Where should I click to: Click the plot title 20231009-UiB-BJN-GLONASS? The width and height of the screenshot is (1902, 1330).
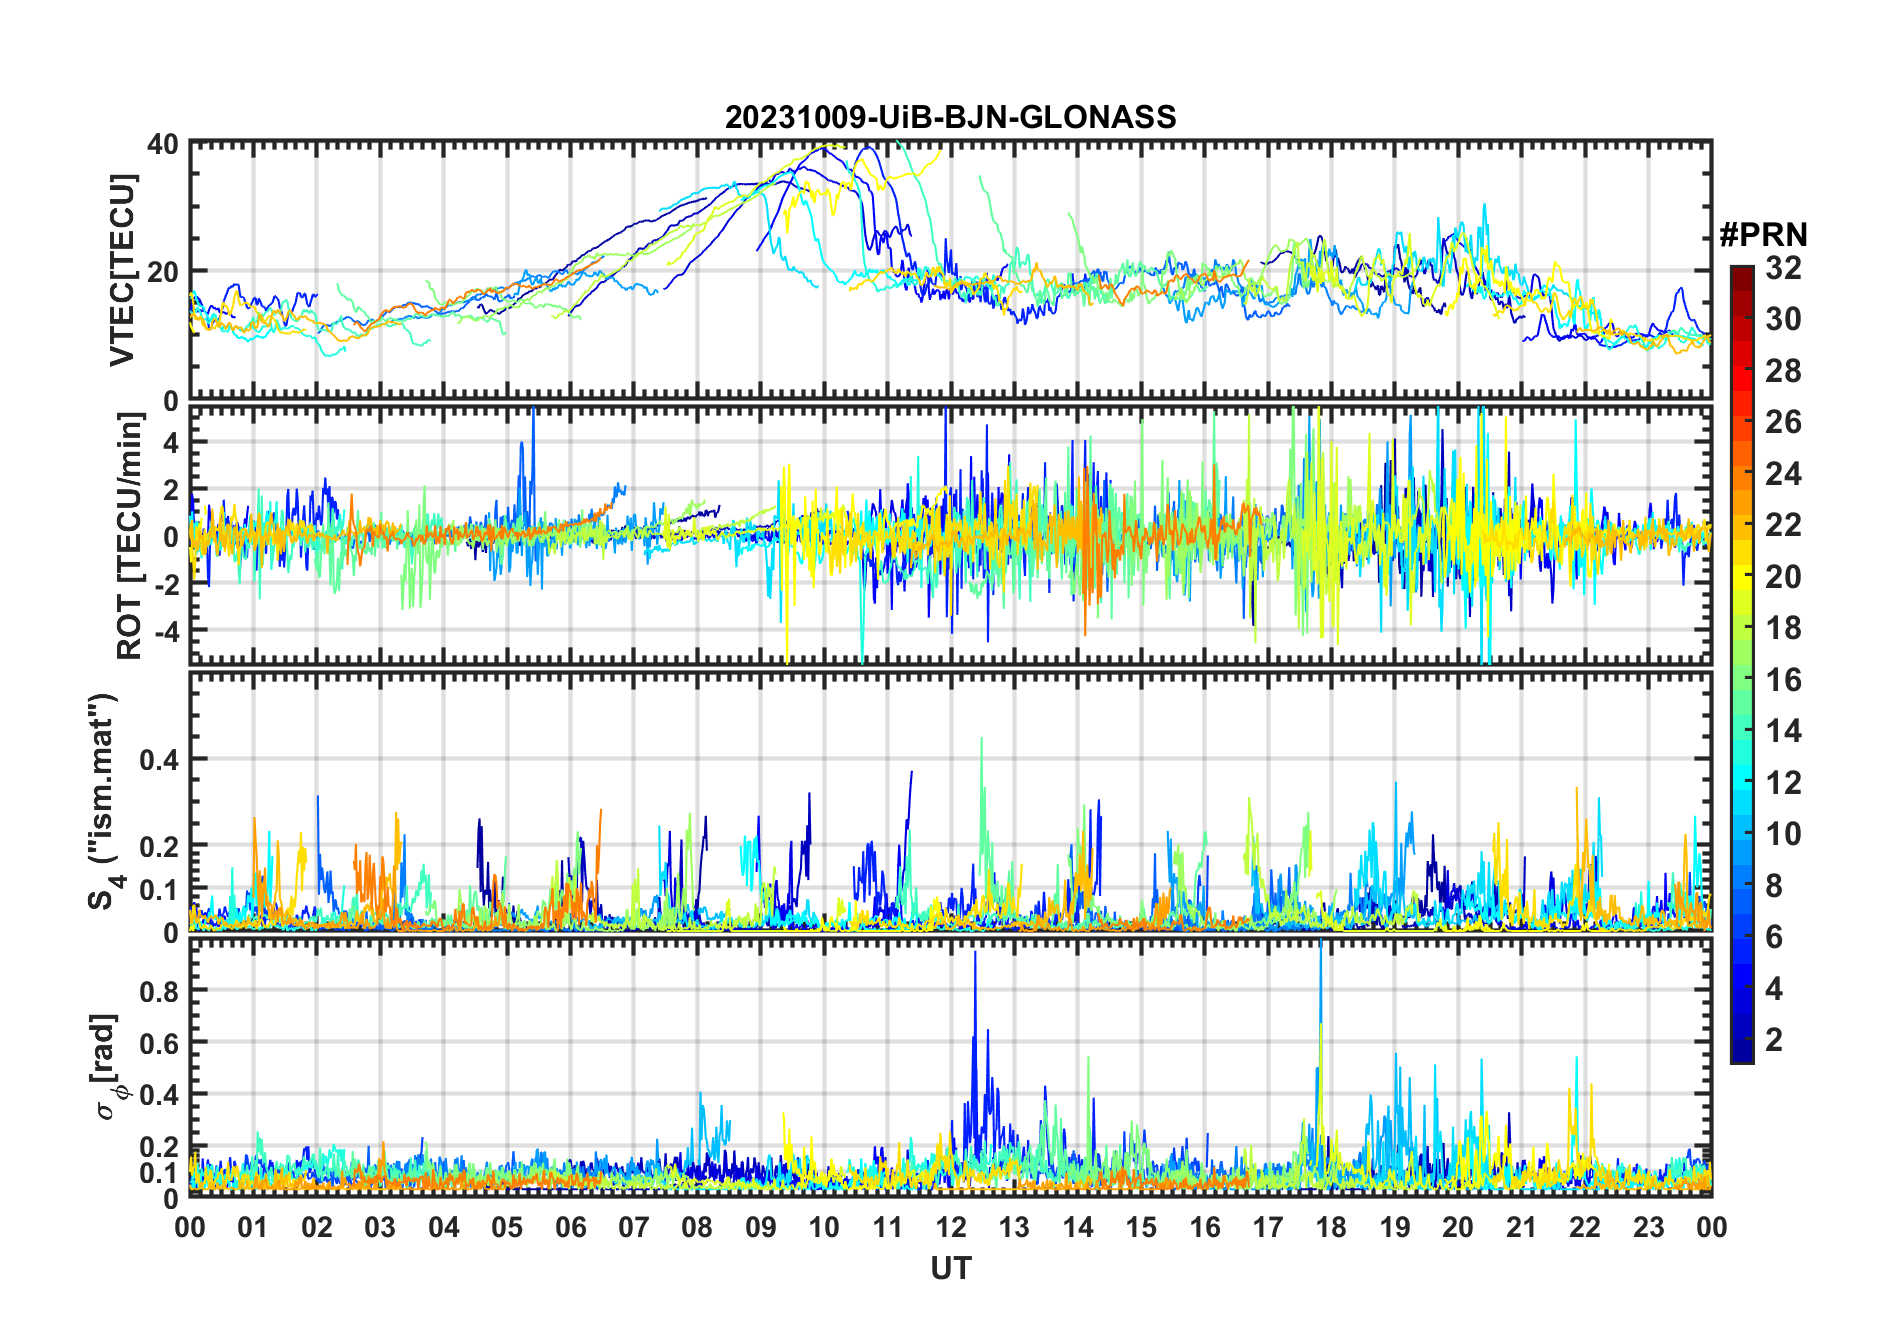tap(950, 118)
